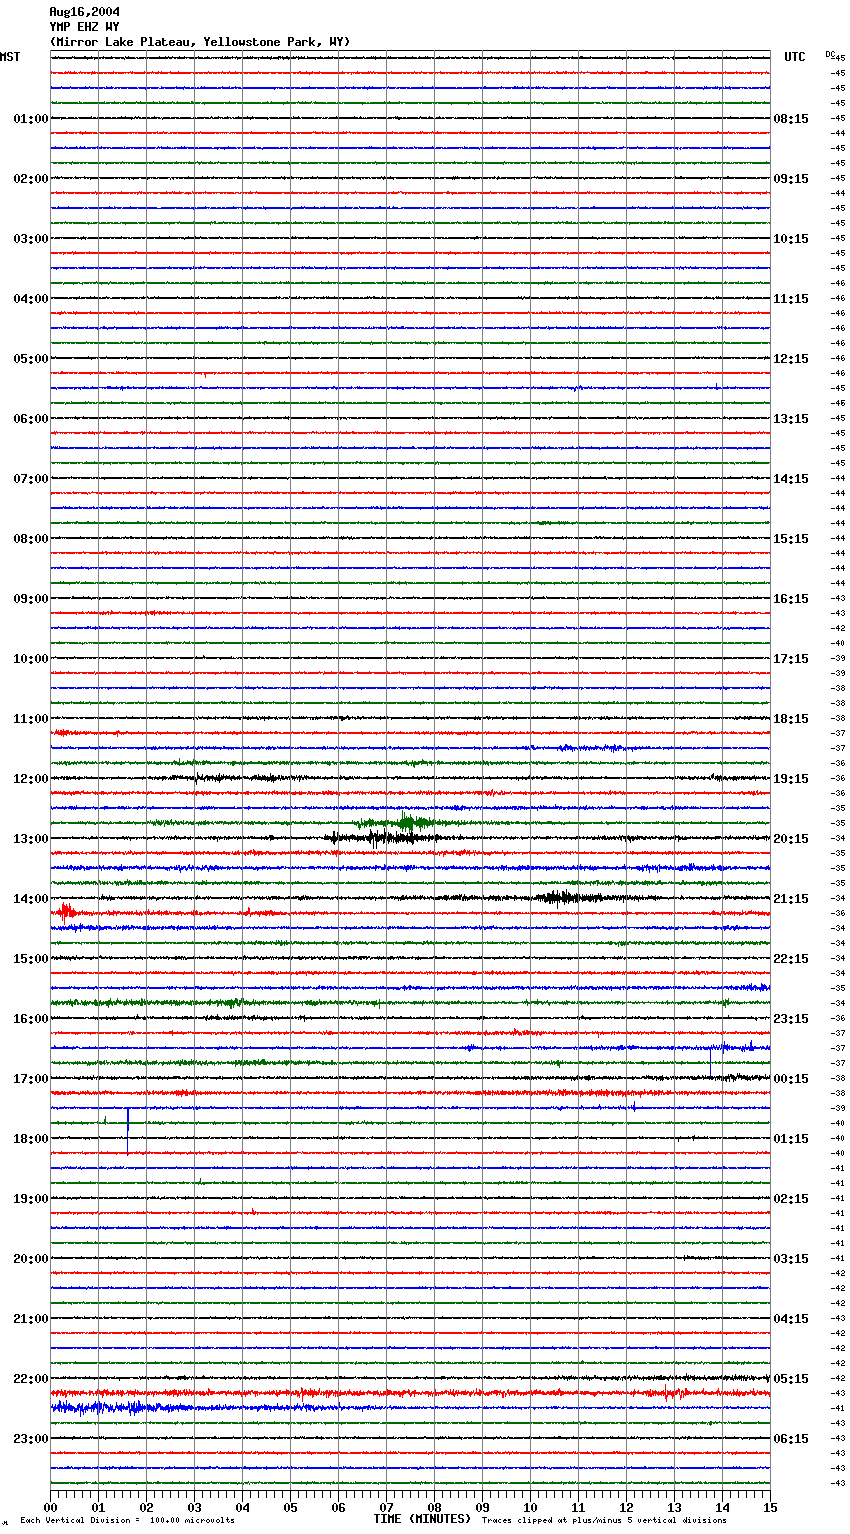
Task: Click the '08:15' UTC time label
Action: click(791, 119)
